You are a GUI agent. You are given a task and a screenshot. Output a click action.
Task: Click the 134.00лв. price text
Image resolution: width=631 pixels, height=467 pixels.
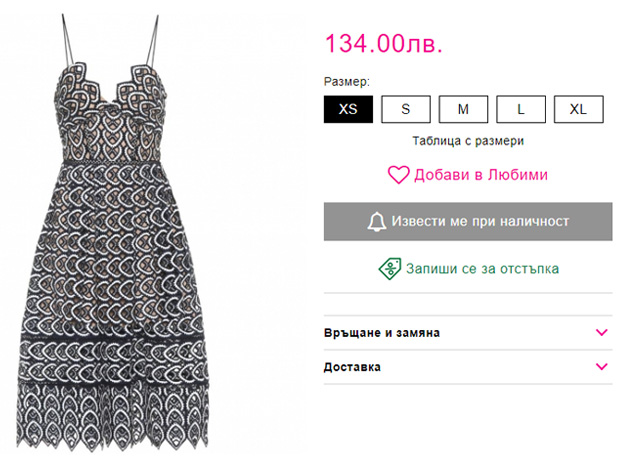[x=383, y=44]
